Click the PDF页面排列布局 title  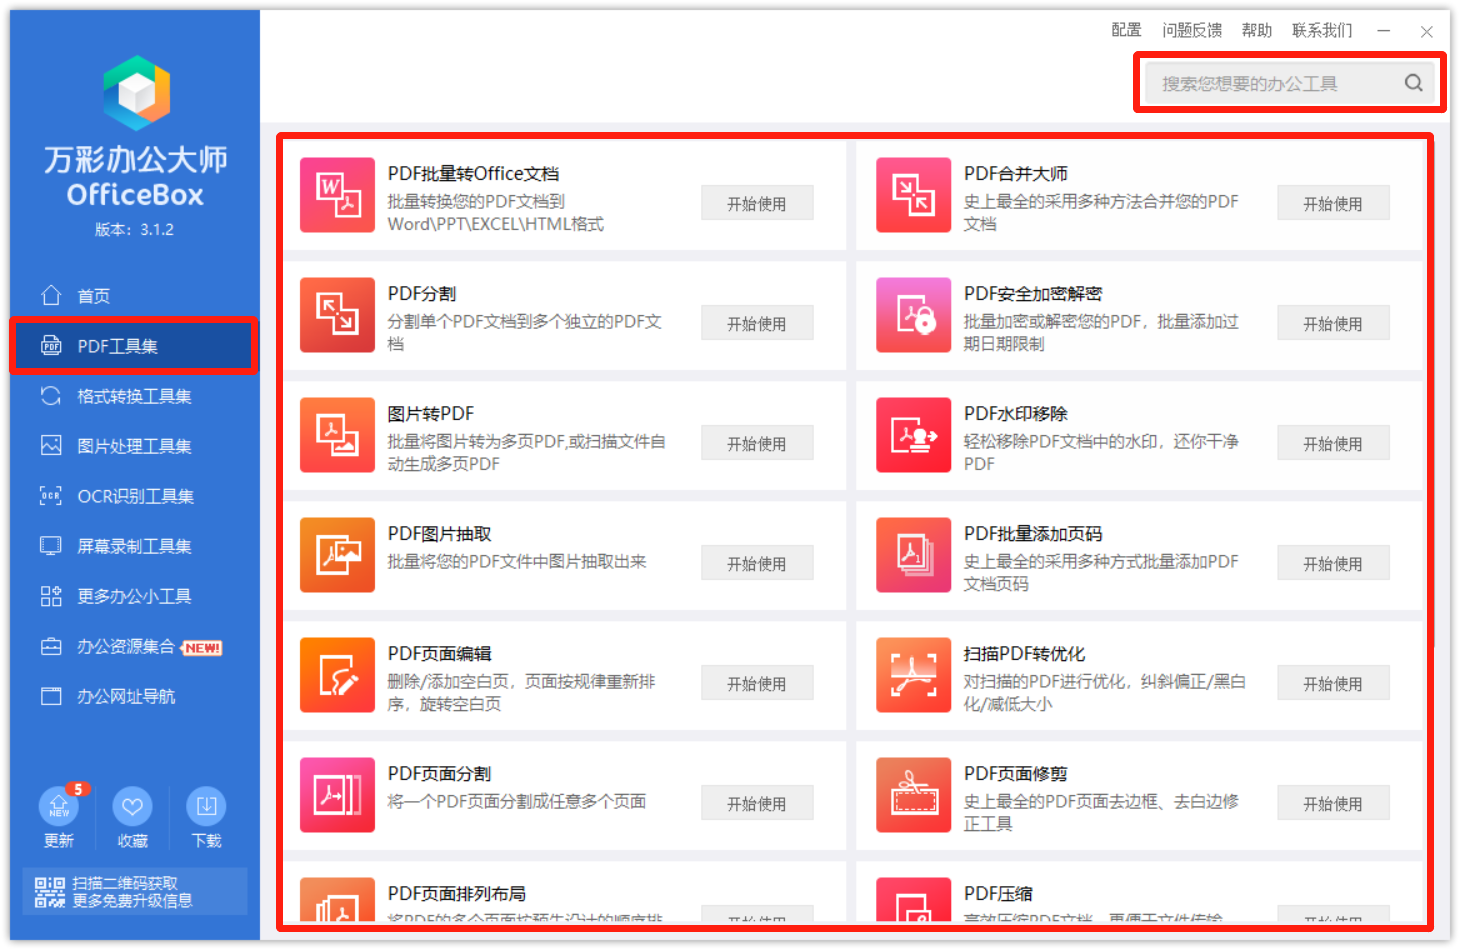tap(457, 893)
